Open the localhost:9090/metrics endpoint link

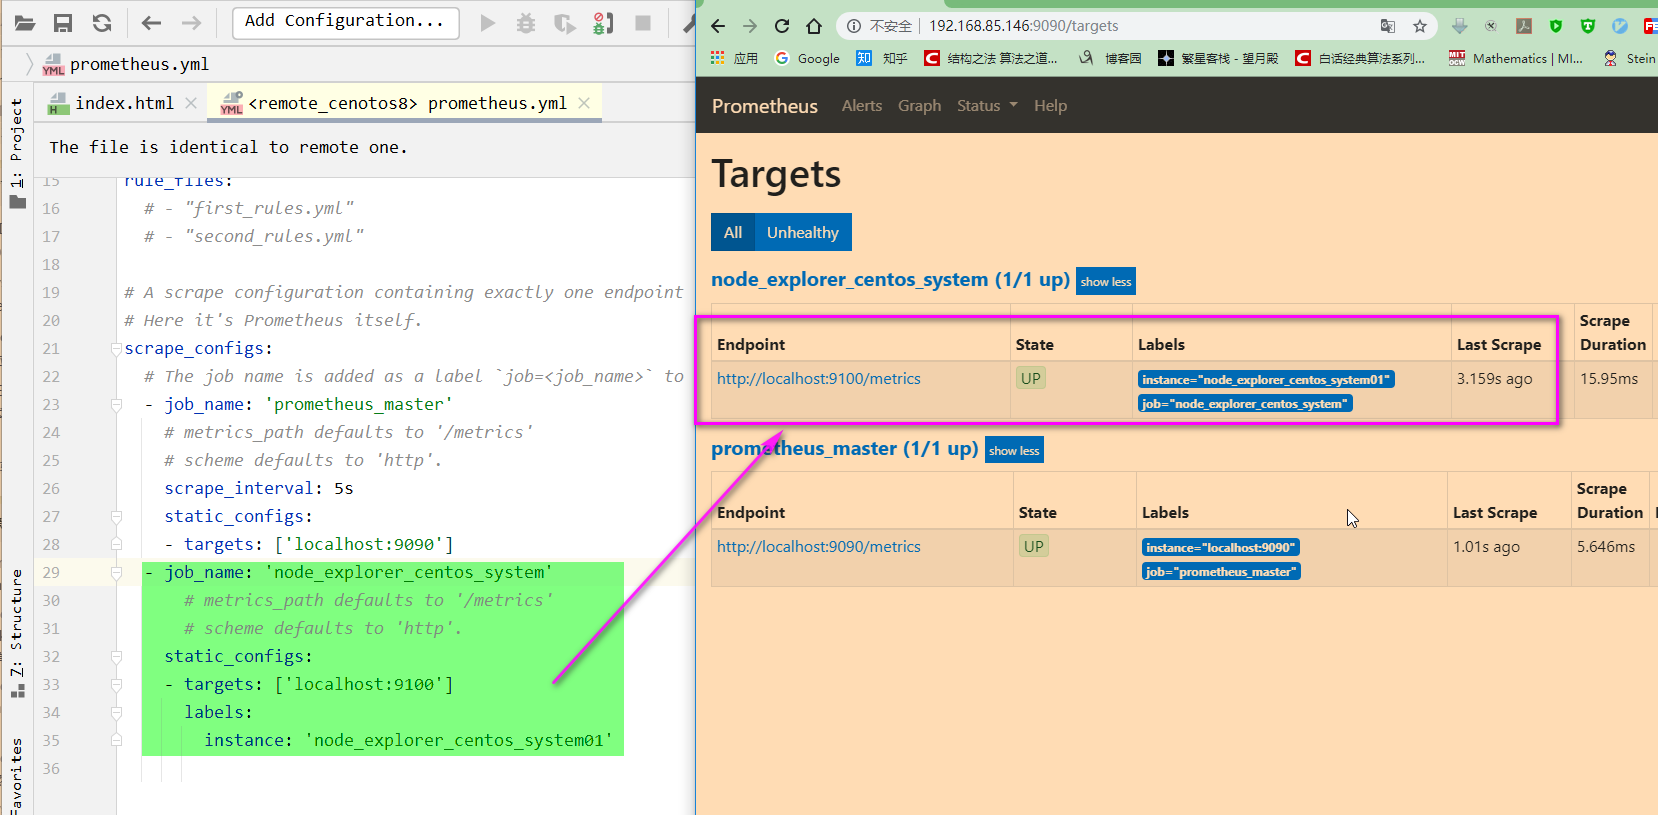pyautogui.click(x=819, y=547)
